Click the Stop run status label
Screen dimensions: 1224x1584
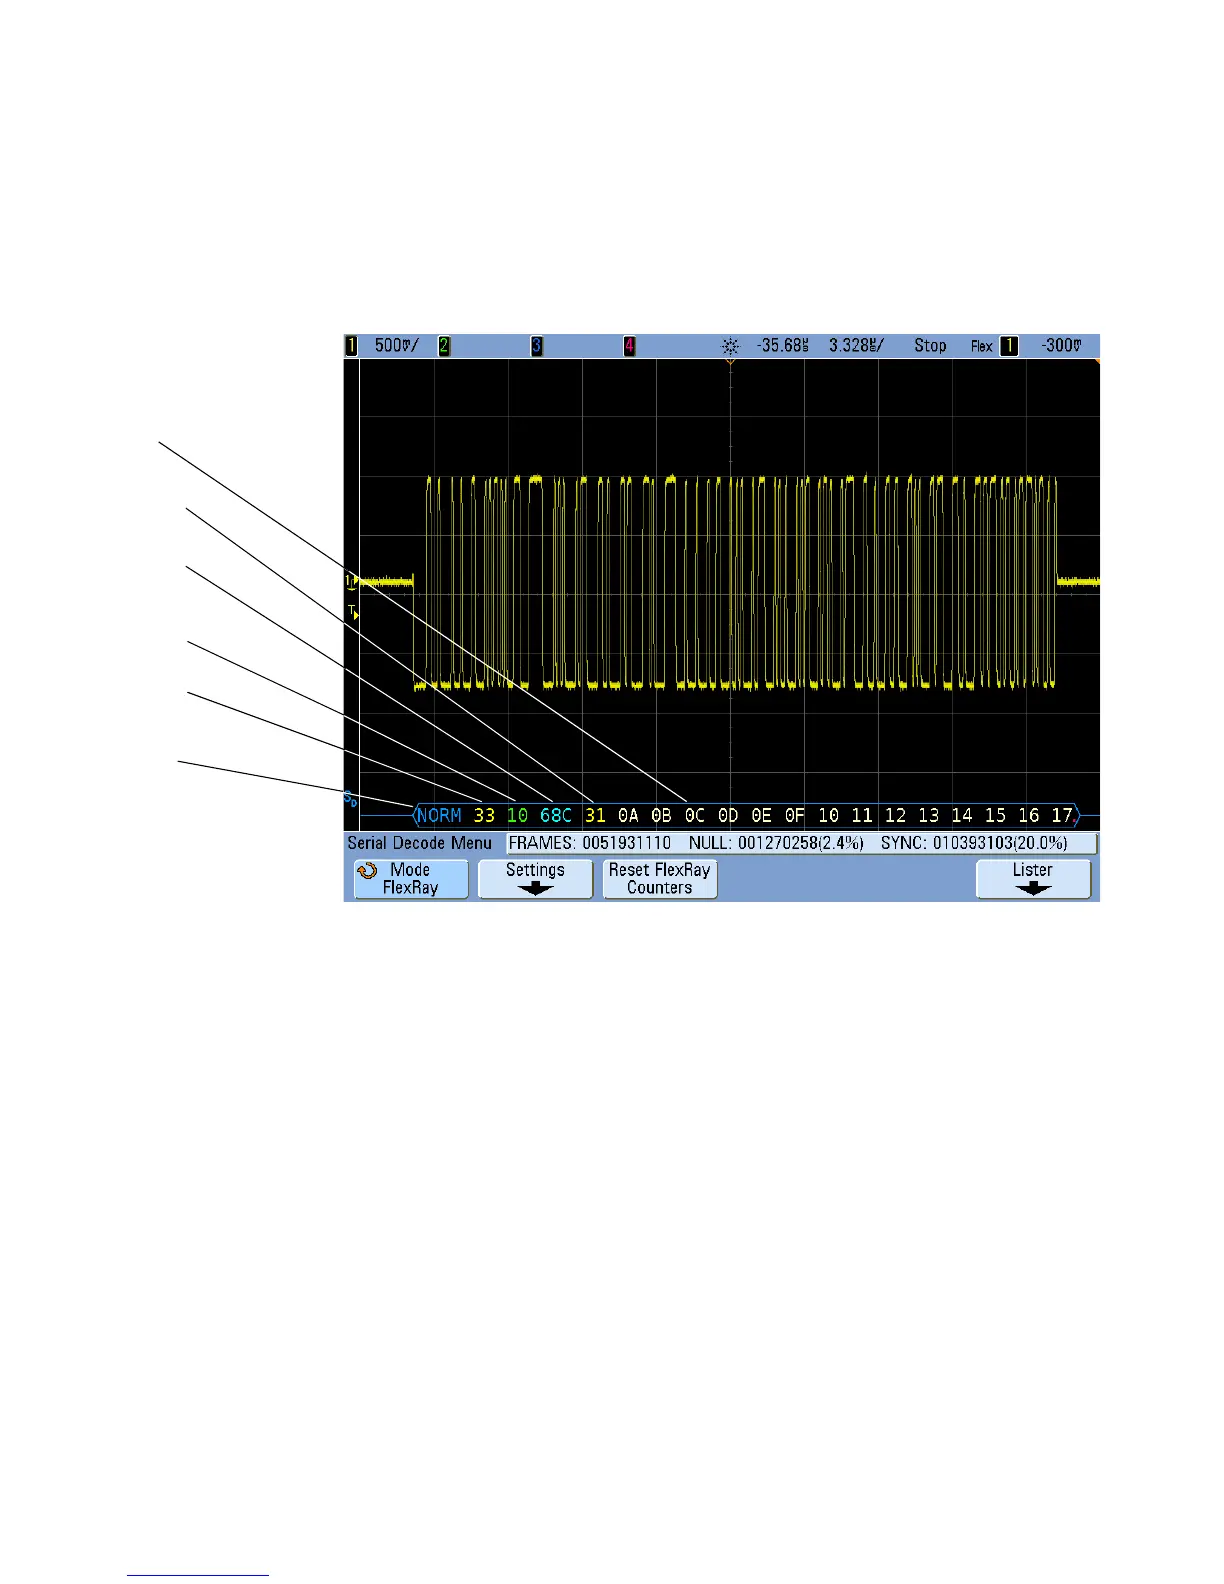pyautogui.click(x=930, y=345)
